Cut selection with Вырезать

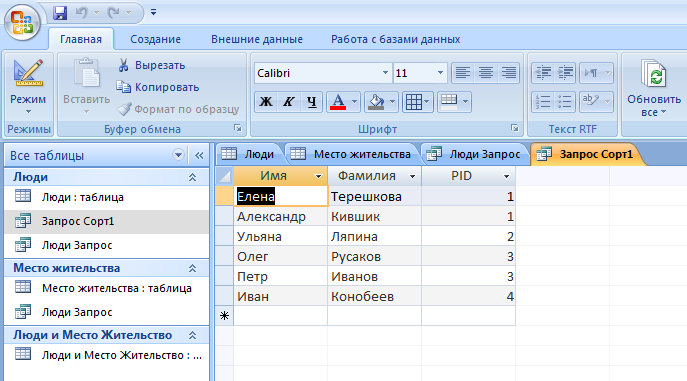(x=152, y=65)
